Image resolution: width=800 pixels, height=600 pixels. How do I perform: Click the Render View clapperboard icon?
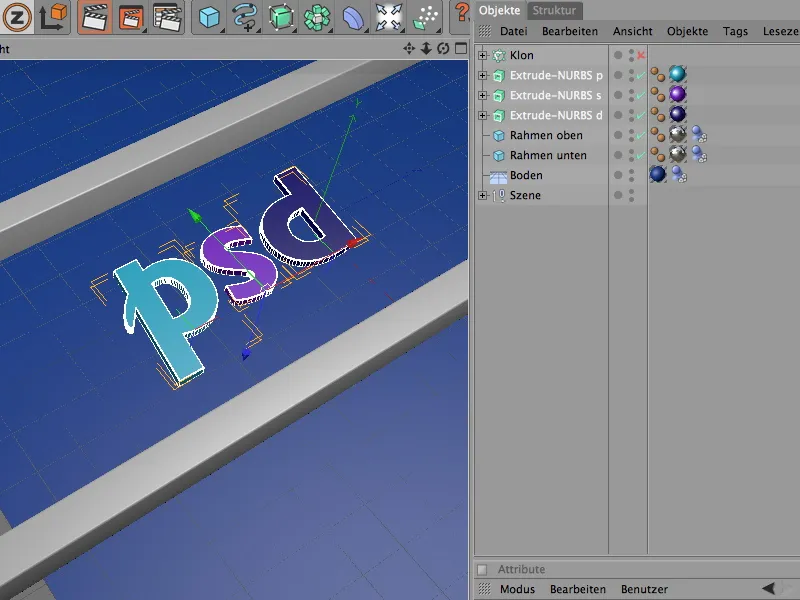point(94,16)
